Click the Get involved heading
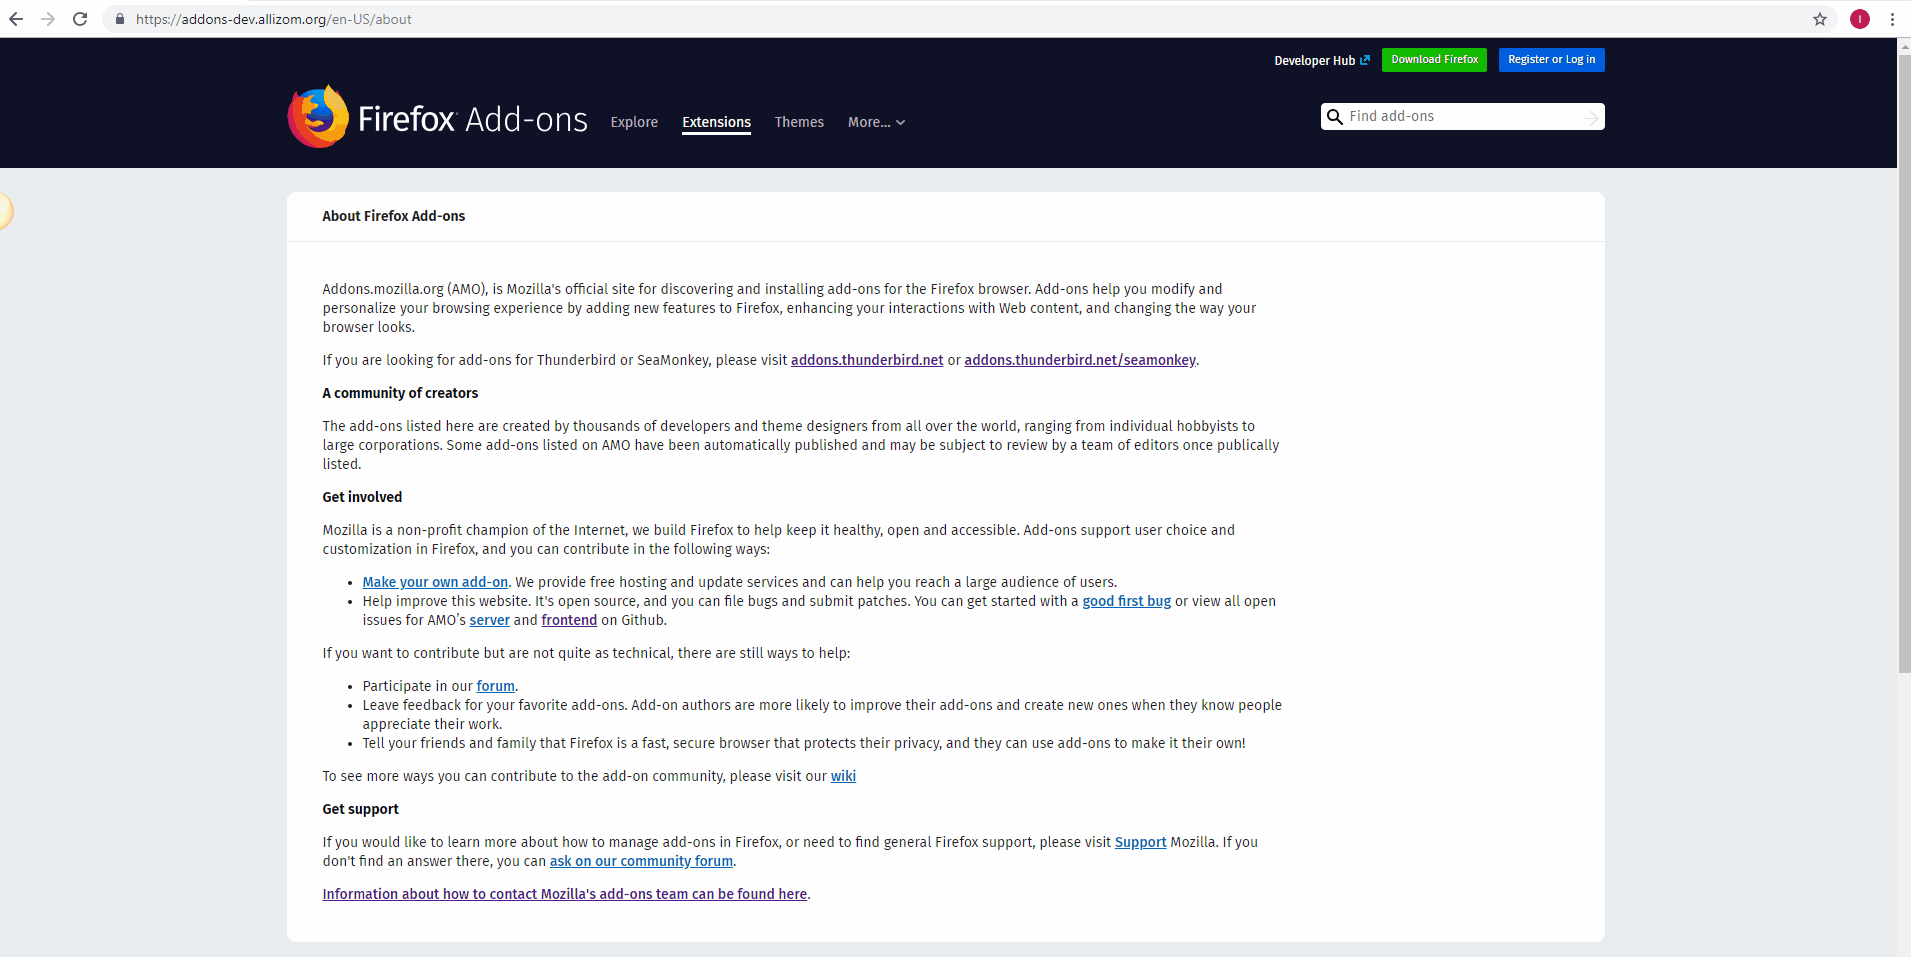 [362, 497]
